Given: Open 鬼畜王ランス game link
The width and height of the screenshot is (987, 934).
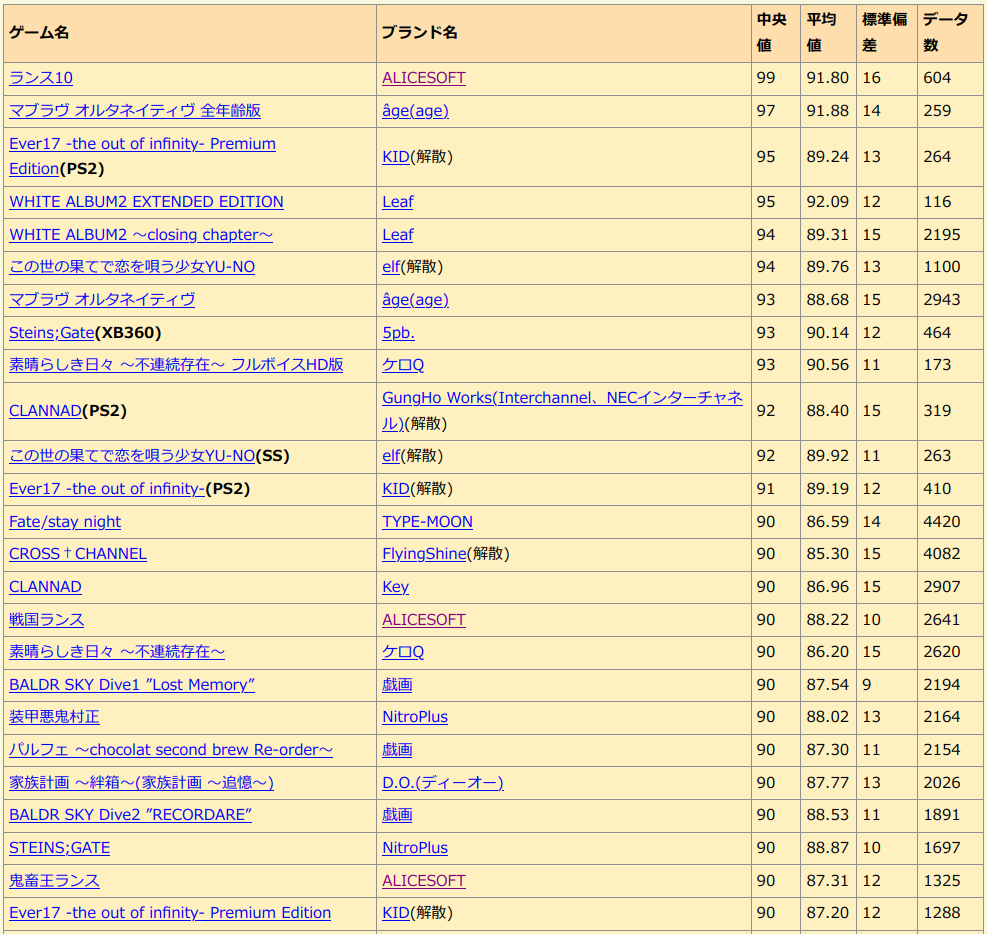Looking at the screenshot, I should click(54, 881).
